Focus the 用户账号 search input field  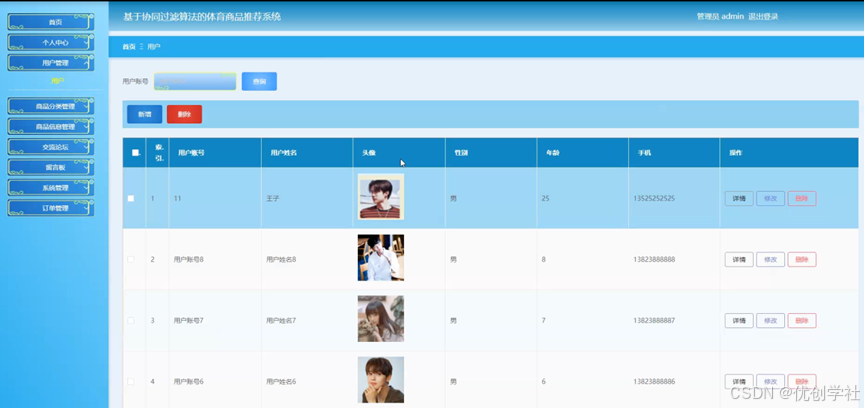195,81
